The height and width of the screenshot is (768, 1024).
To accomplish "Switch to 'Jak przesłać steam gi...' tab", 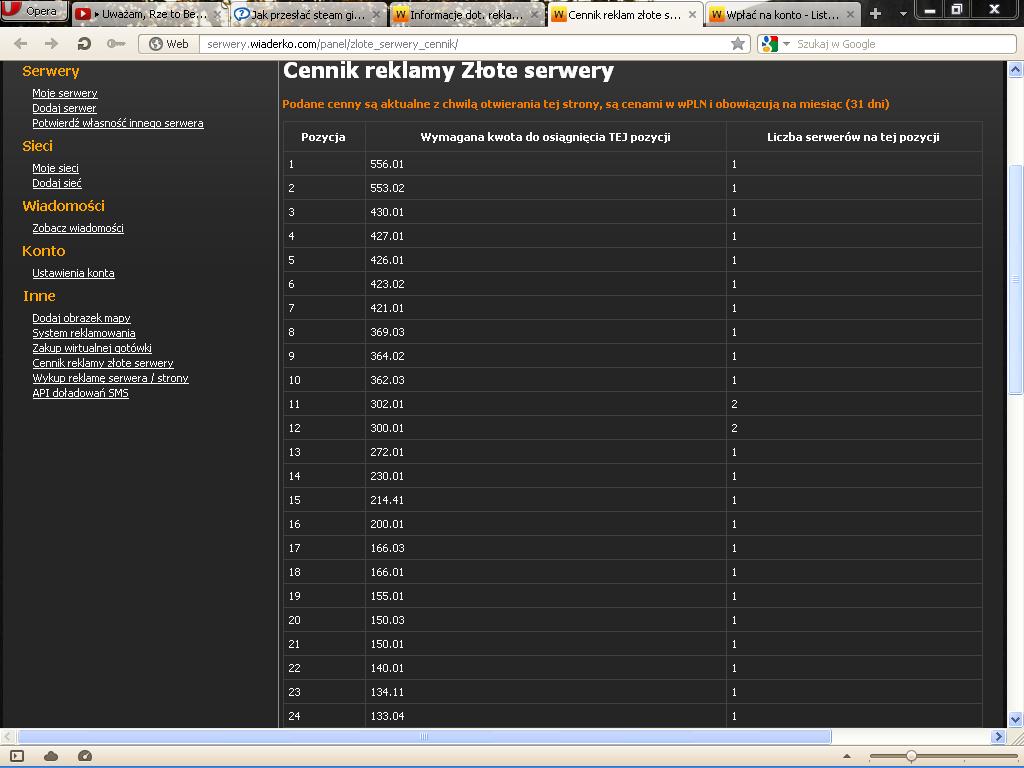I will 308,14.
